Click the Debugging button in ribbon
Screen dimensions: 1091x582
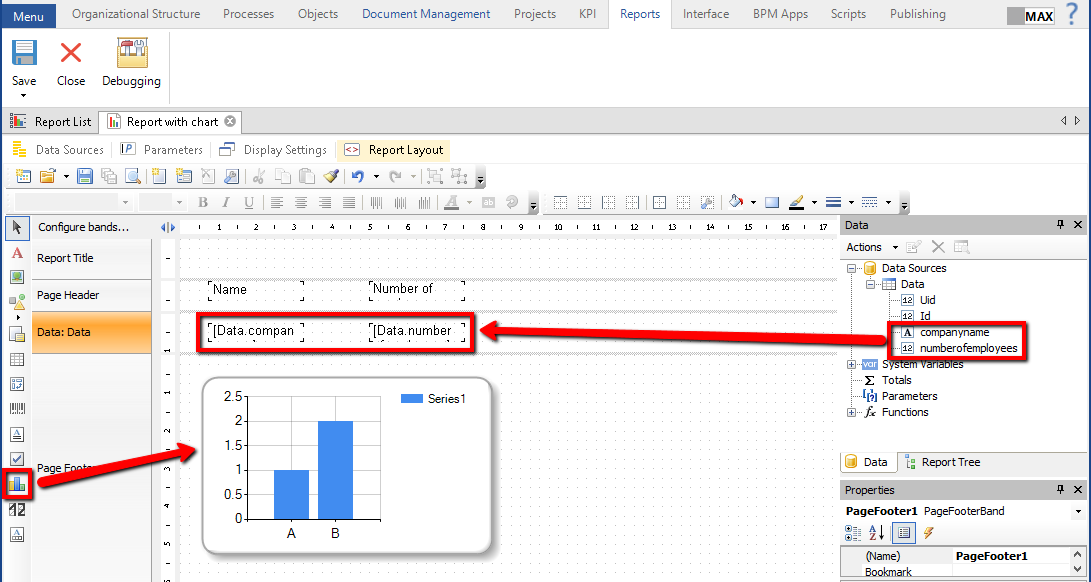pyautogui.click(x=131, y=63)
